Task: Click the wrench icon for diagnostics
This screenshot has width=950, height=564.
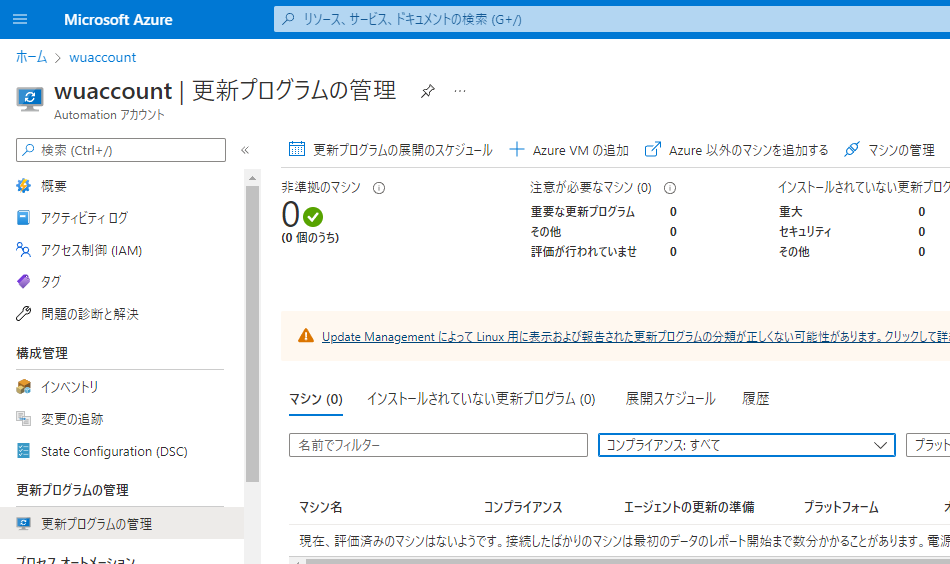Action: click(x=24, y=313)
